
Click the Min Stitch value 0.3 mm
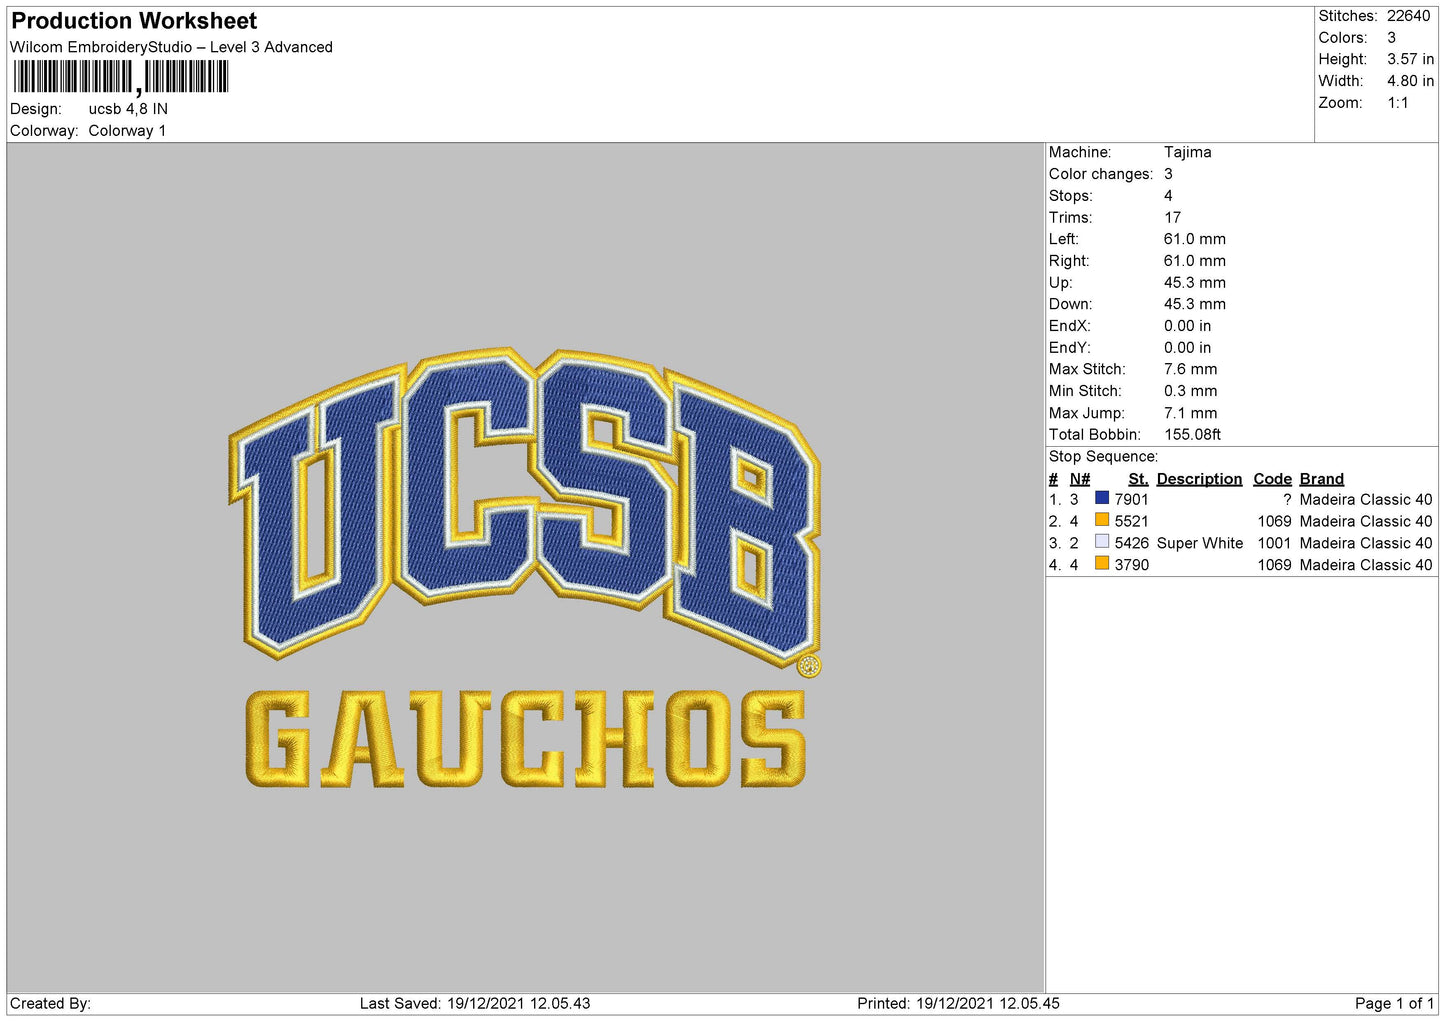1190,391
